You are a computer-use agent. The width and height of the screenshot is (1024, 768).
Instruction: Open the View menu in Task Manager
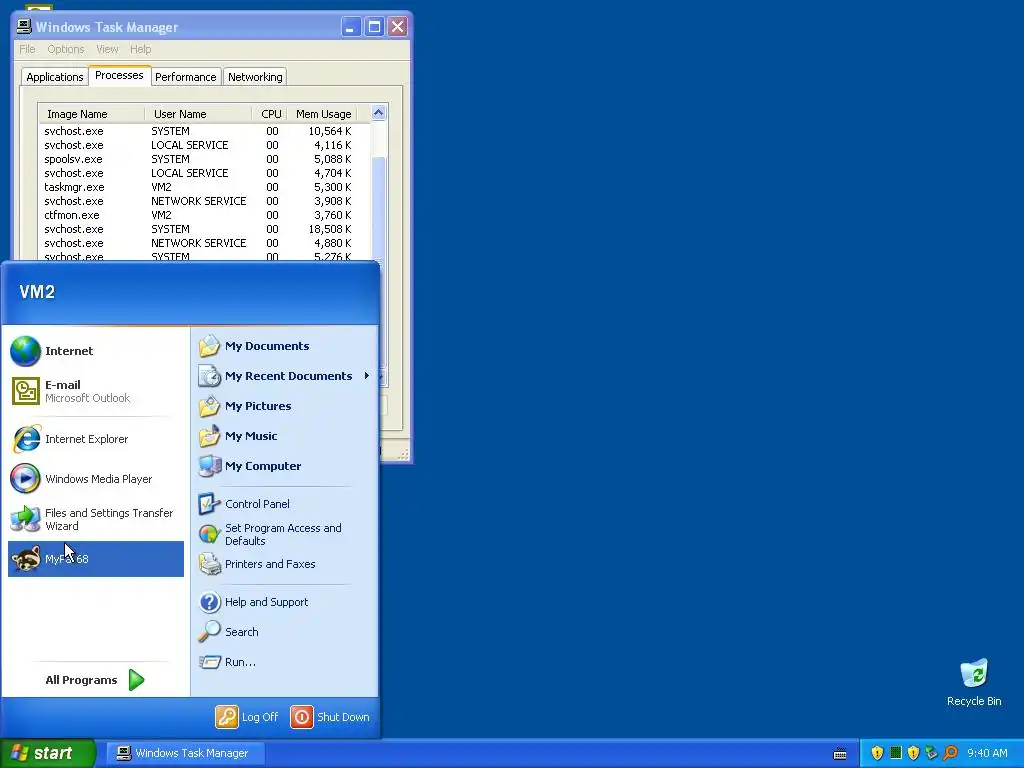(107, 49)
